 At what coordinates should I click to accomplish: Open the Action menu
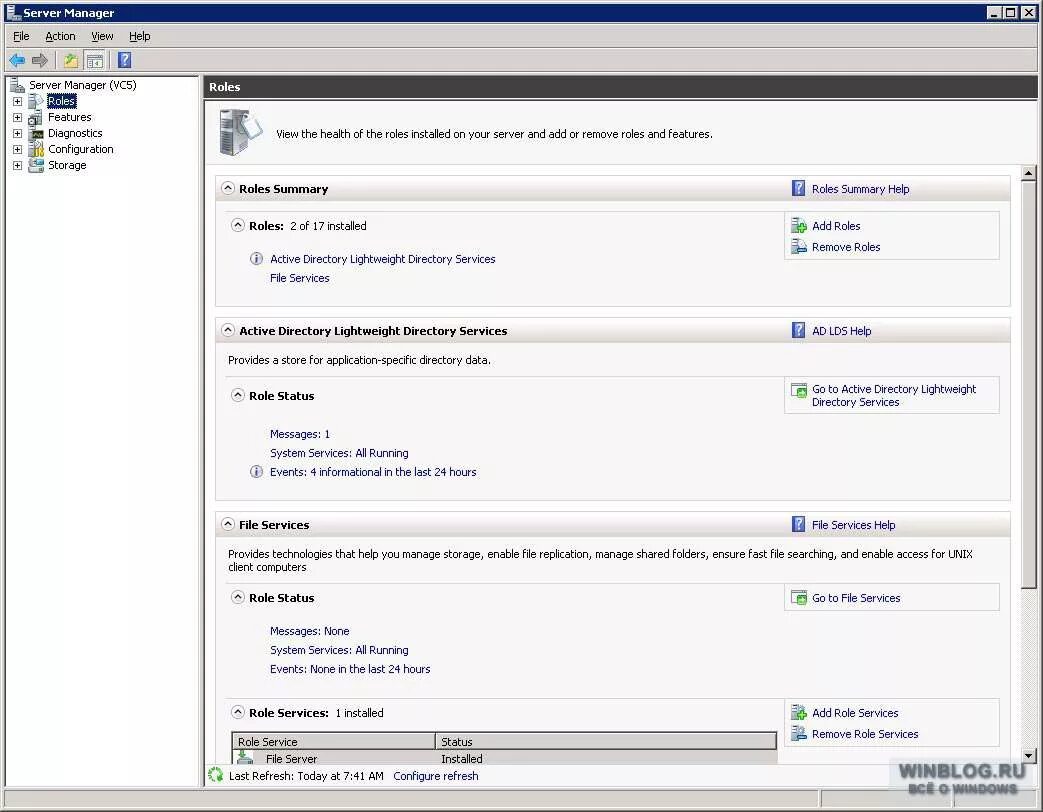(60, 36)
